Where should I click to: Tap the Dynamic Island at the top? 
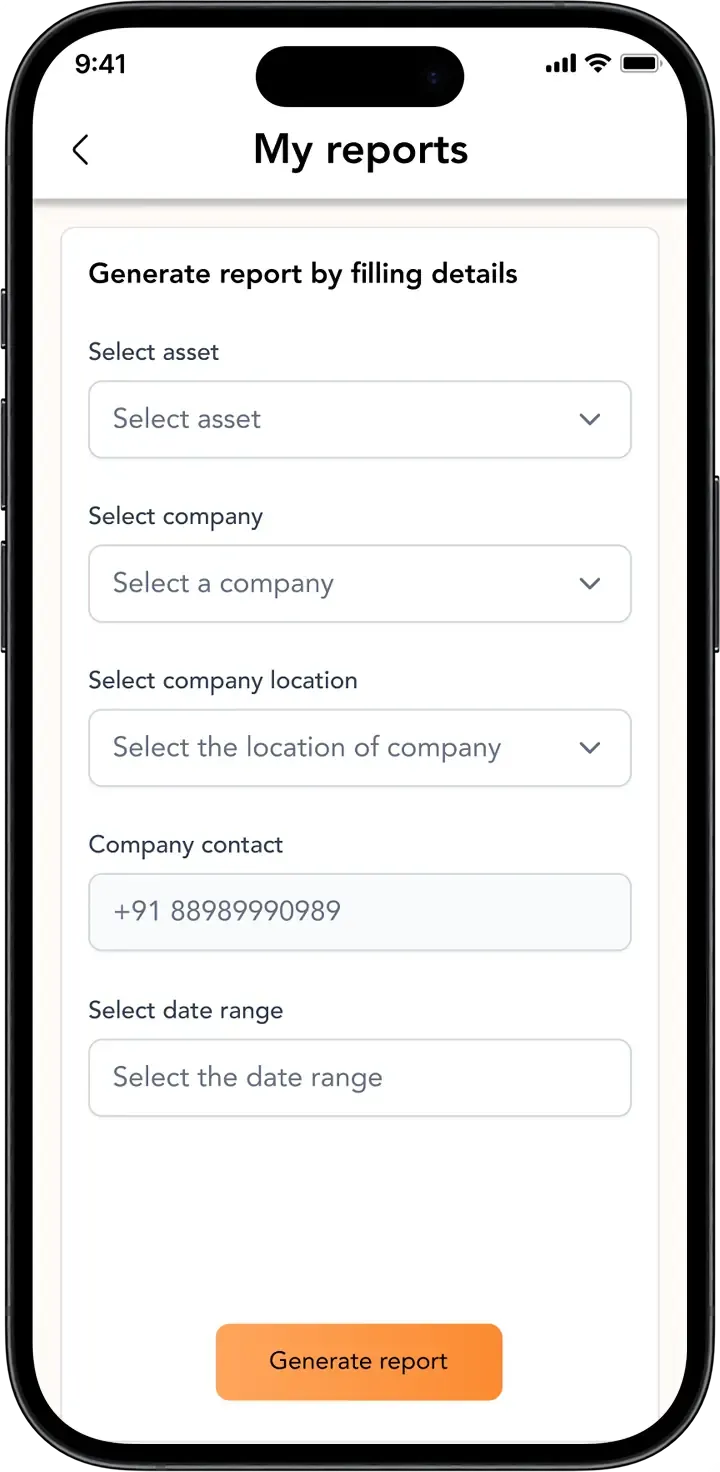pos(360,76)
